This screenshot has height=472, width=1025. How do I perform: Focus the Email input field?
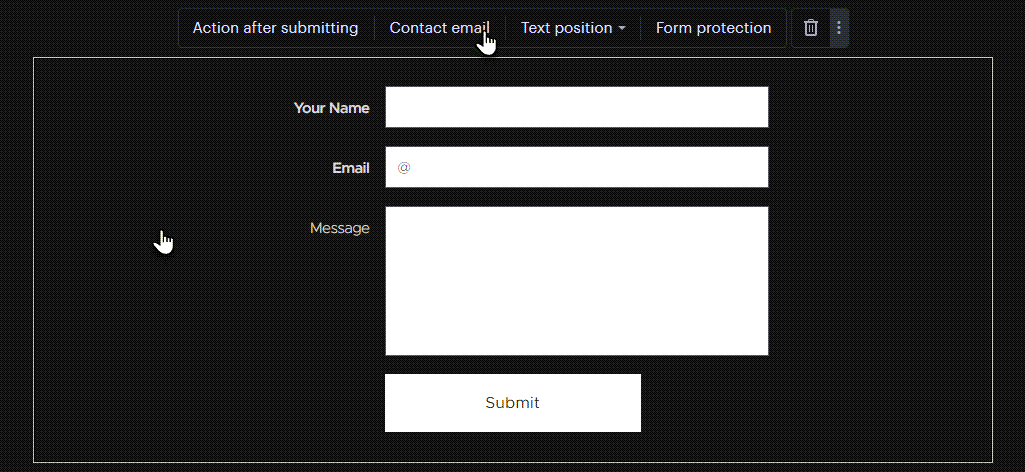577,167
